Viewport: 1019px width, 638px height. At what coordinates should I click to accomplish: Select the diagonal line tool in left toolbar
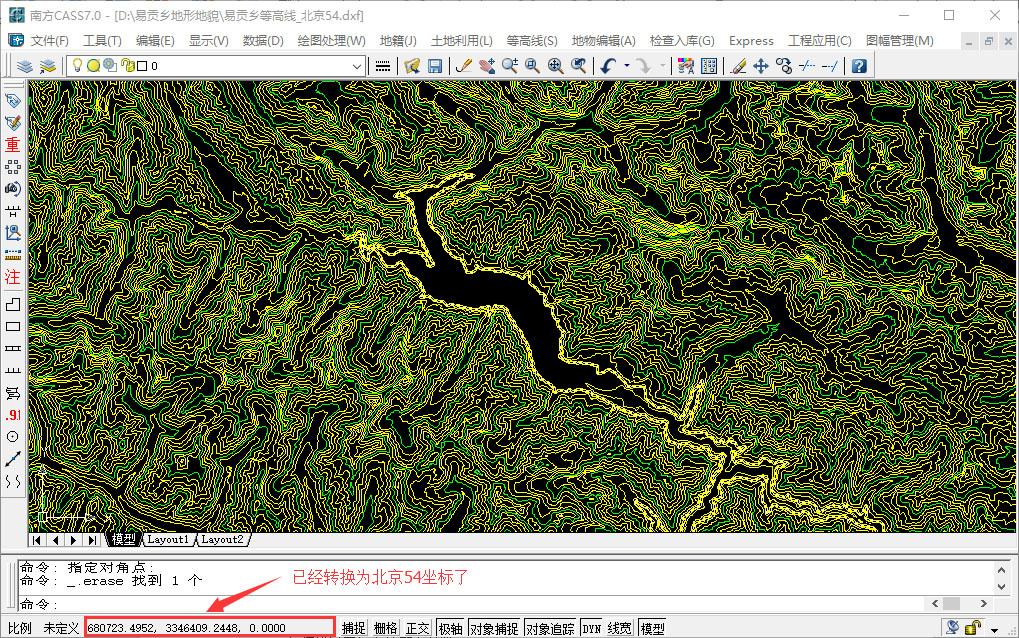click(x=12, y=459)
